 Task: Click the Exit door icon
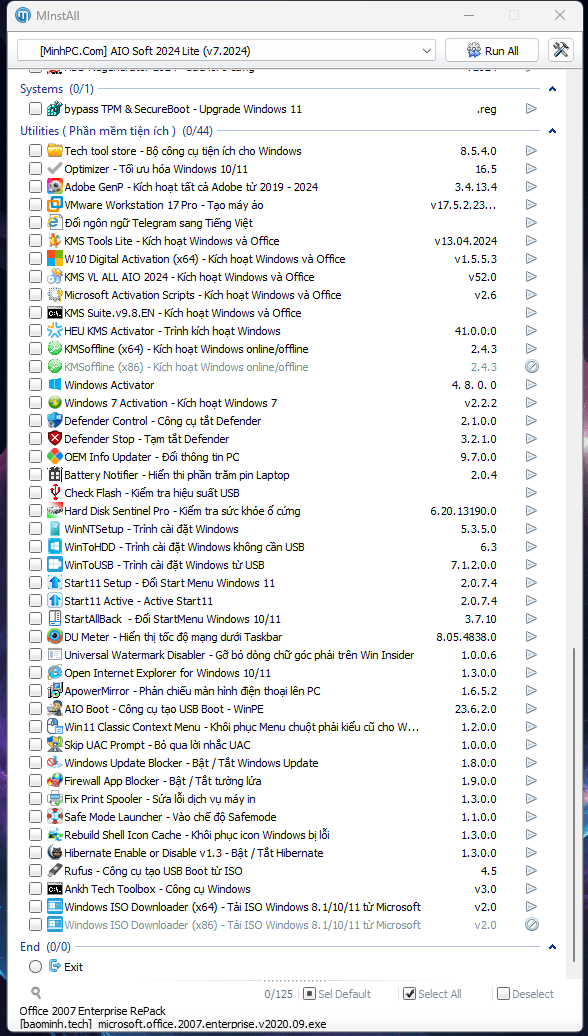[x=55, y=966]
